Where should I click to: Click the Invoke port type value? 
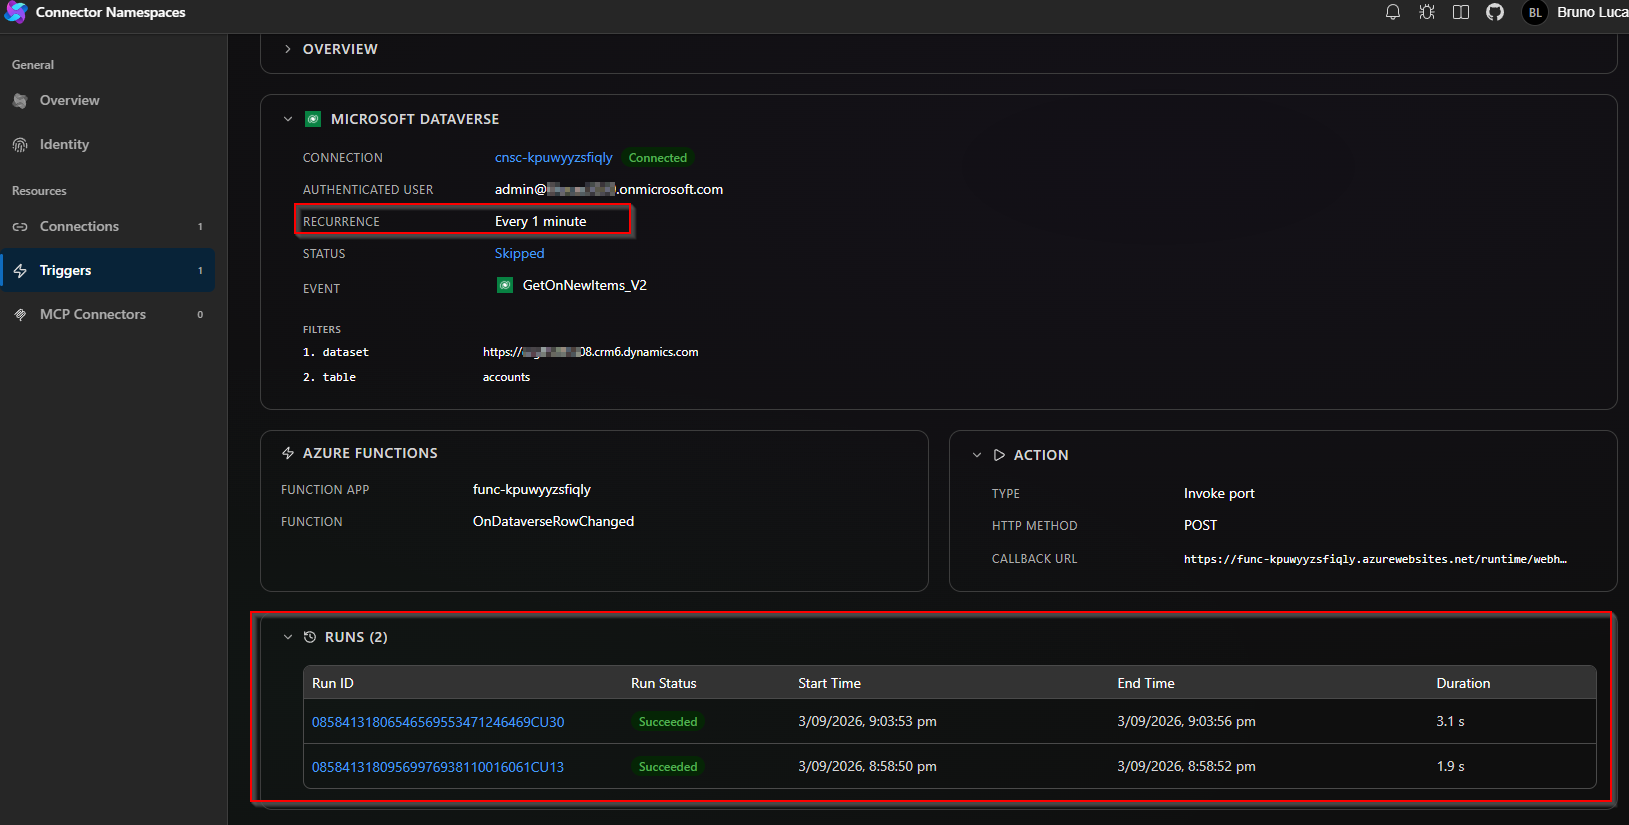pos(1219,494)
